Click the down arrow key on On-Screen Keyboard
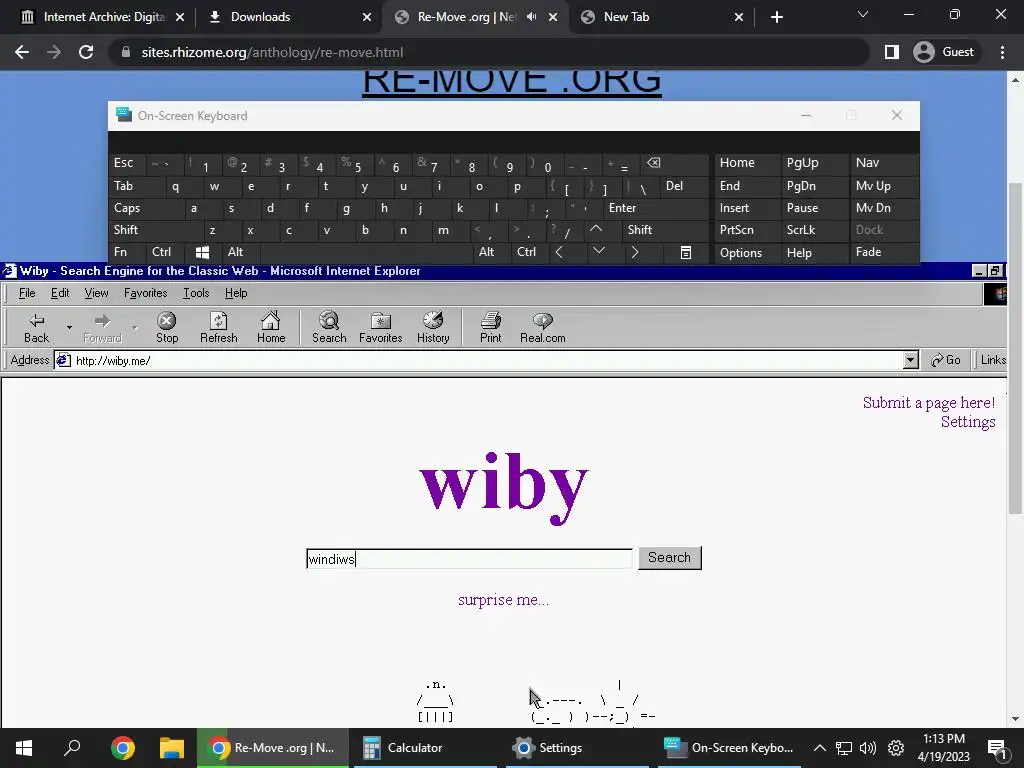The width and height of the screenshot is (1024, 768). pos(598,252)
